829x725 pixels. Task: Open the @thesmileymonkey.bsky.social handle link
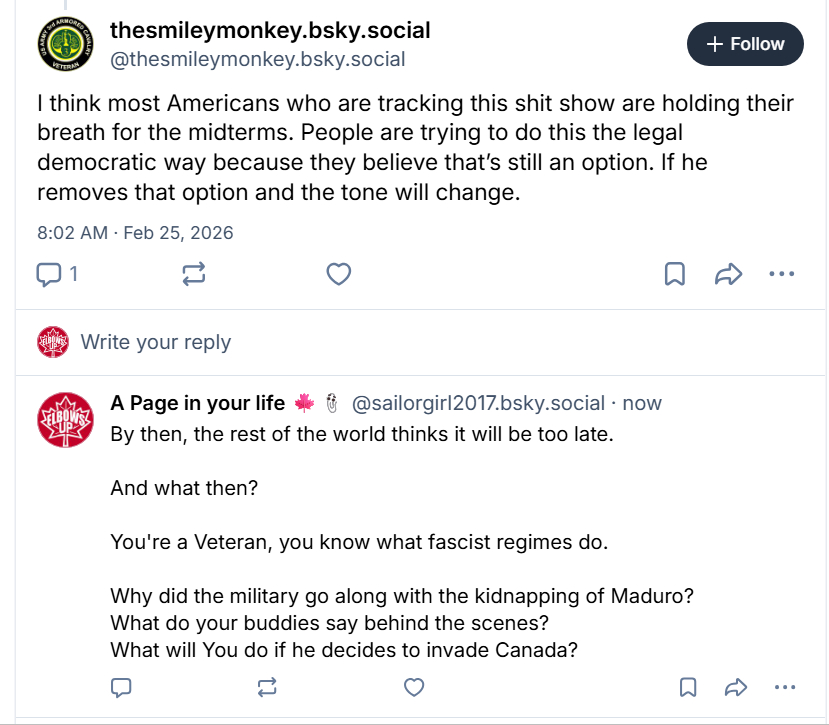click(x=257, y=59)
